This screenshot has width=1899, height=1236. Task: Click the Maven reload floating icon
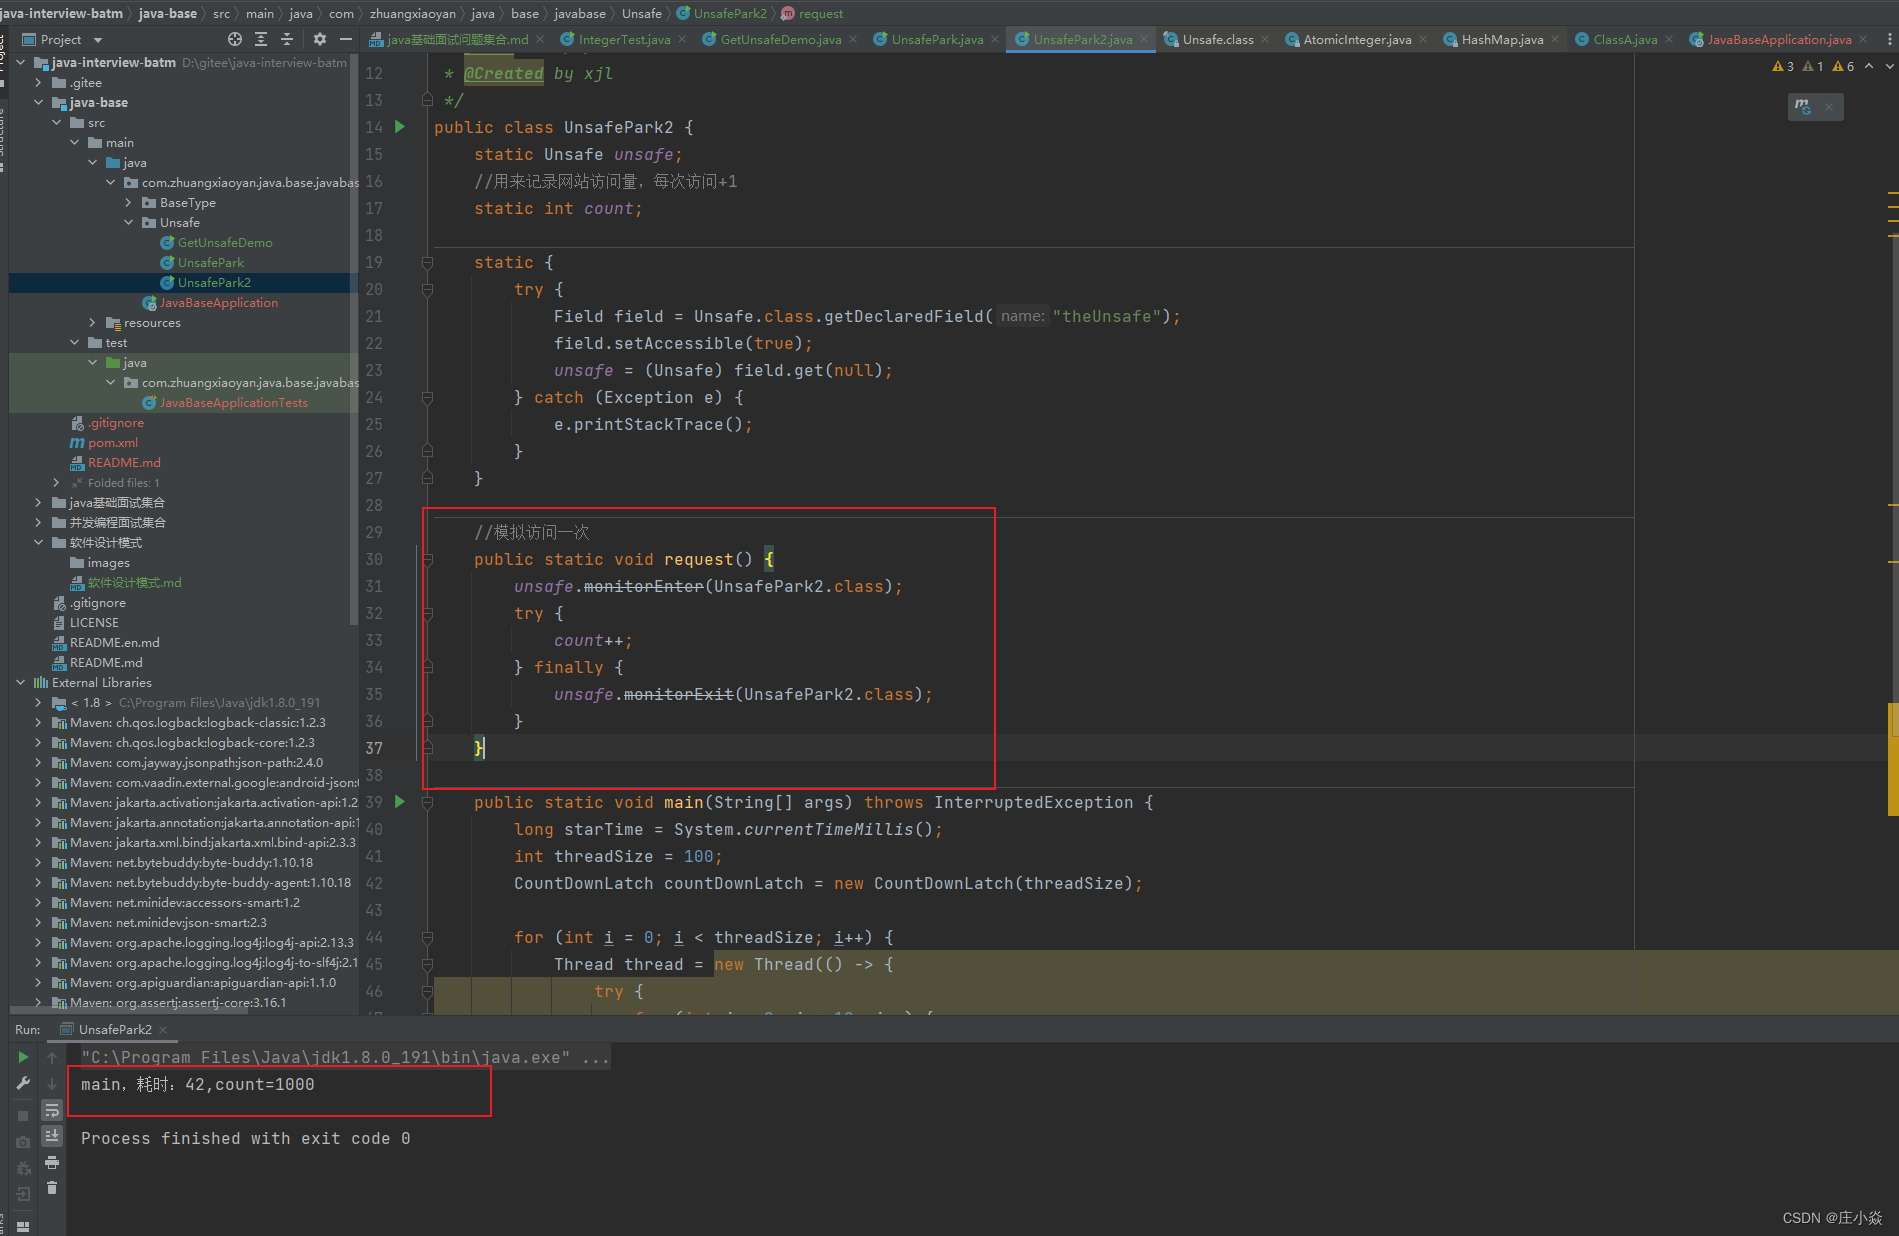click(1803, 106)
